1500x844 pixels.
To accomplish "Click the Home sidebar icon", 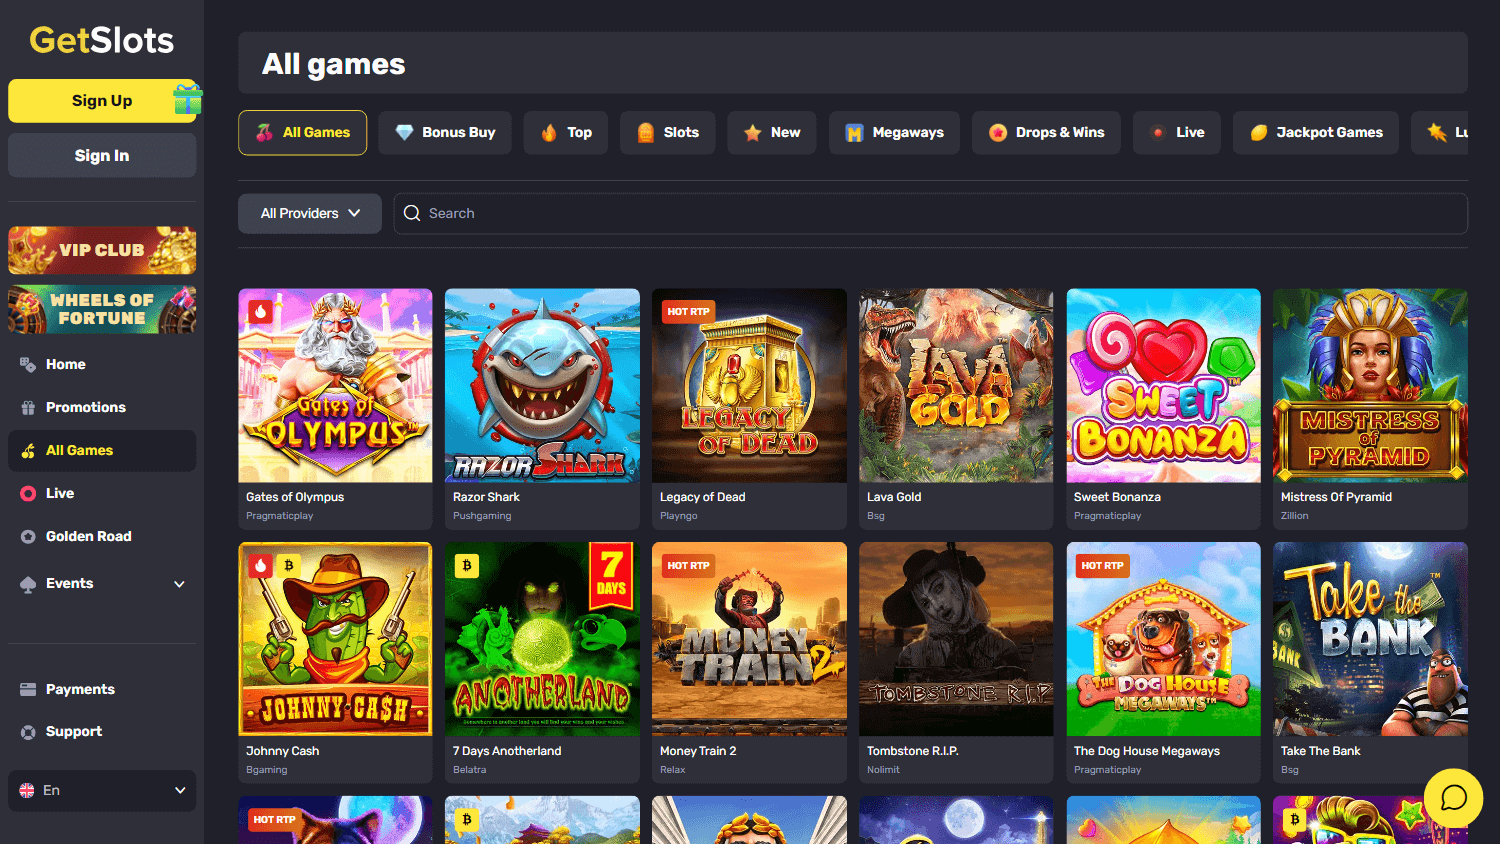I will point(28,365).
